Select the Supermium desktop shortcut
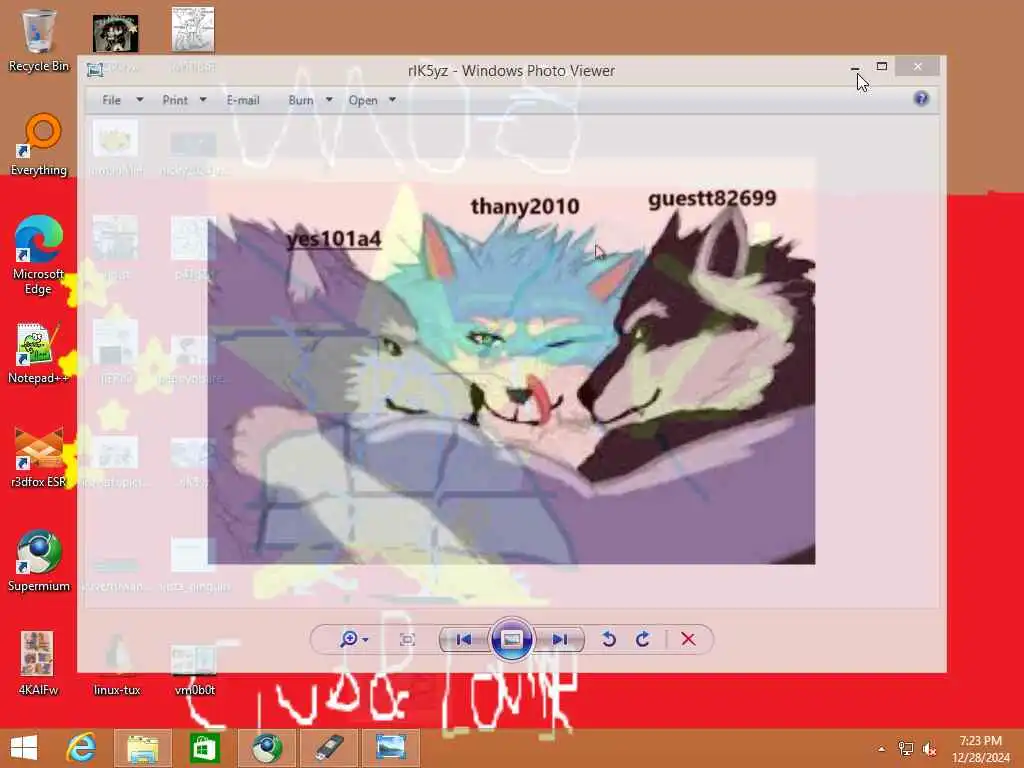Screen dimensions: 1024x768 pos(39,560)
